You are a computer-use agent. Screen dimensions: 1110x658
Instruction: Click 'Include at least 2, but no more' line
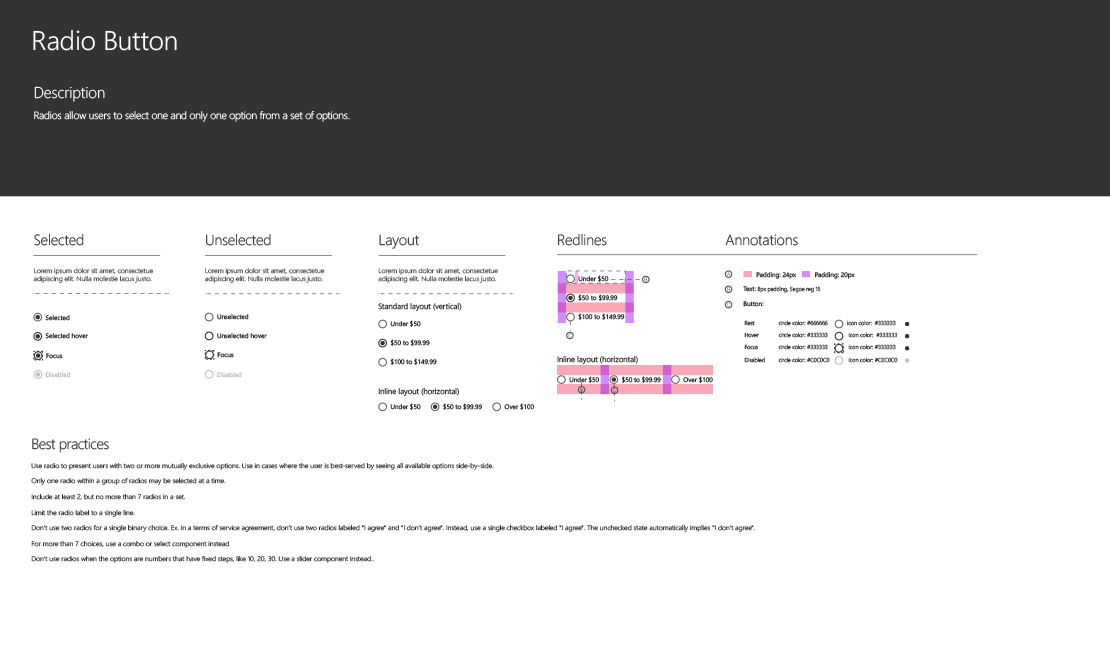[108, 497]
